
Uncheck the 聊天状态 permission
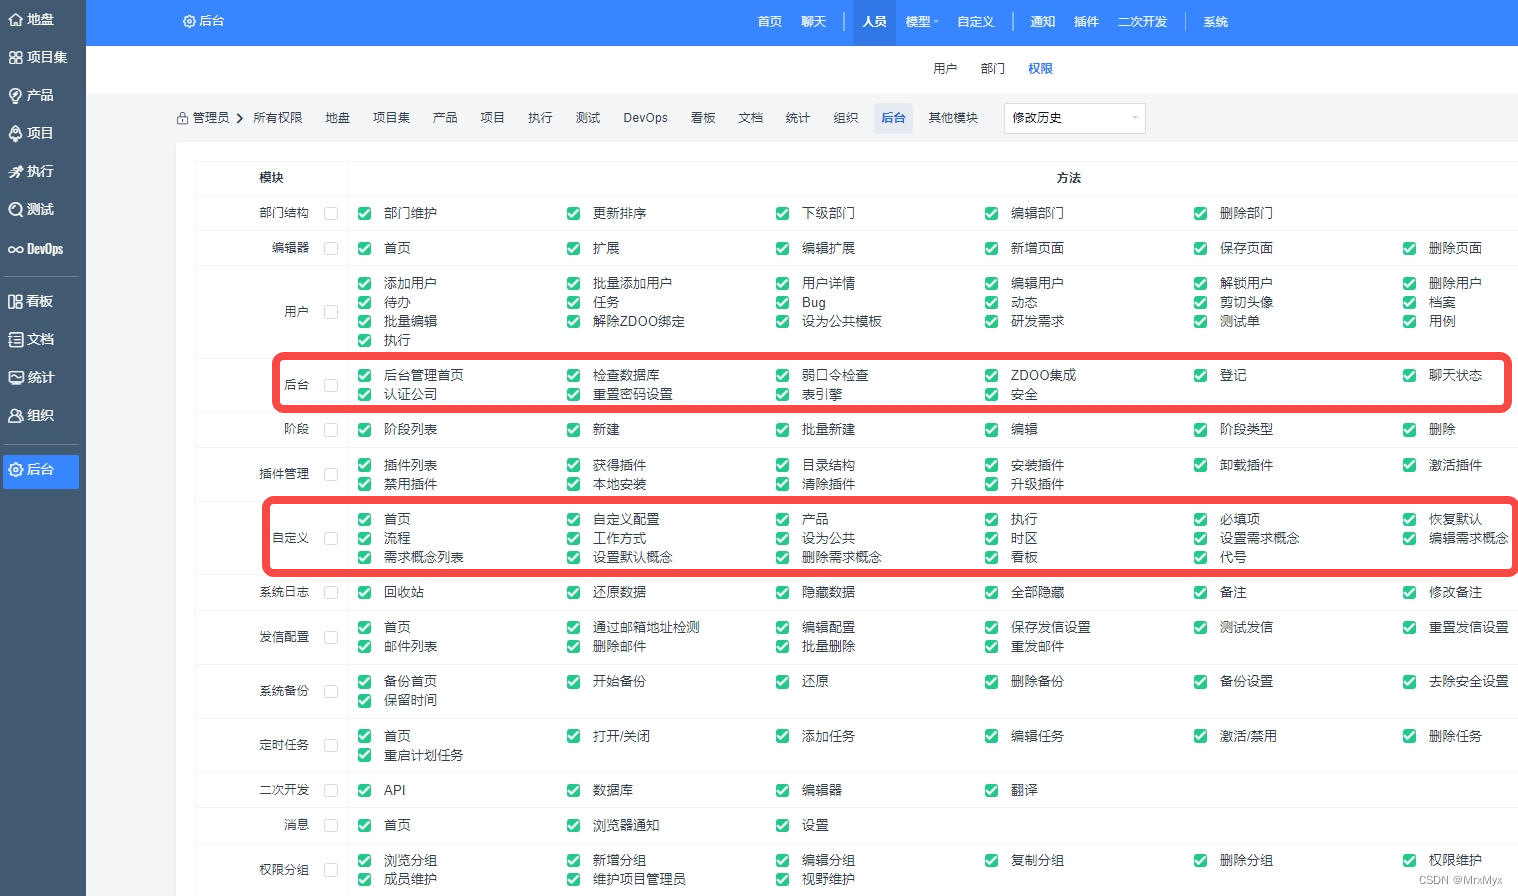(x=1410, y=375)
